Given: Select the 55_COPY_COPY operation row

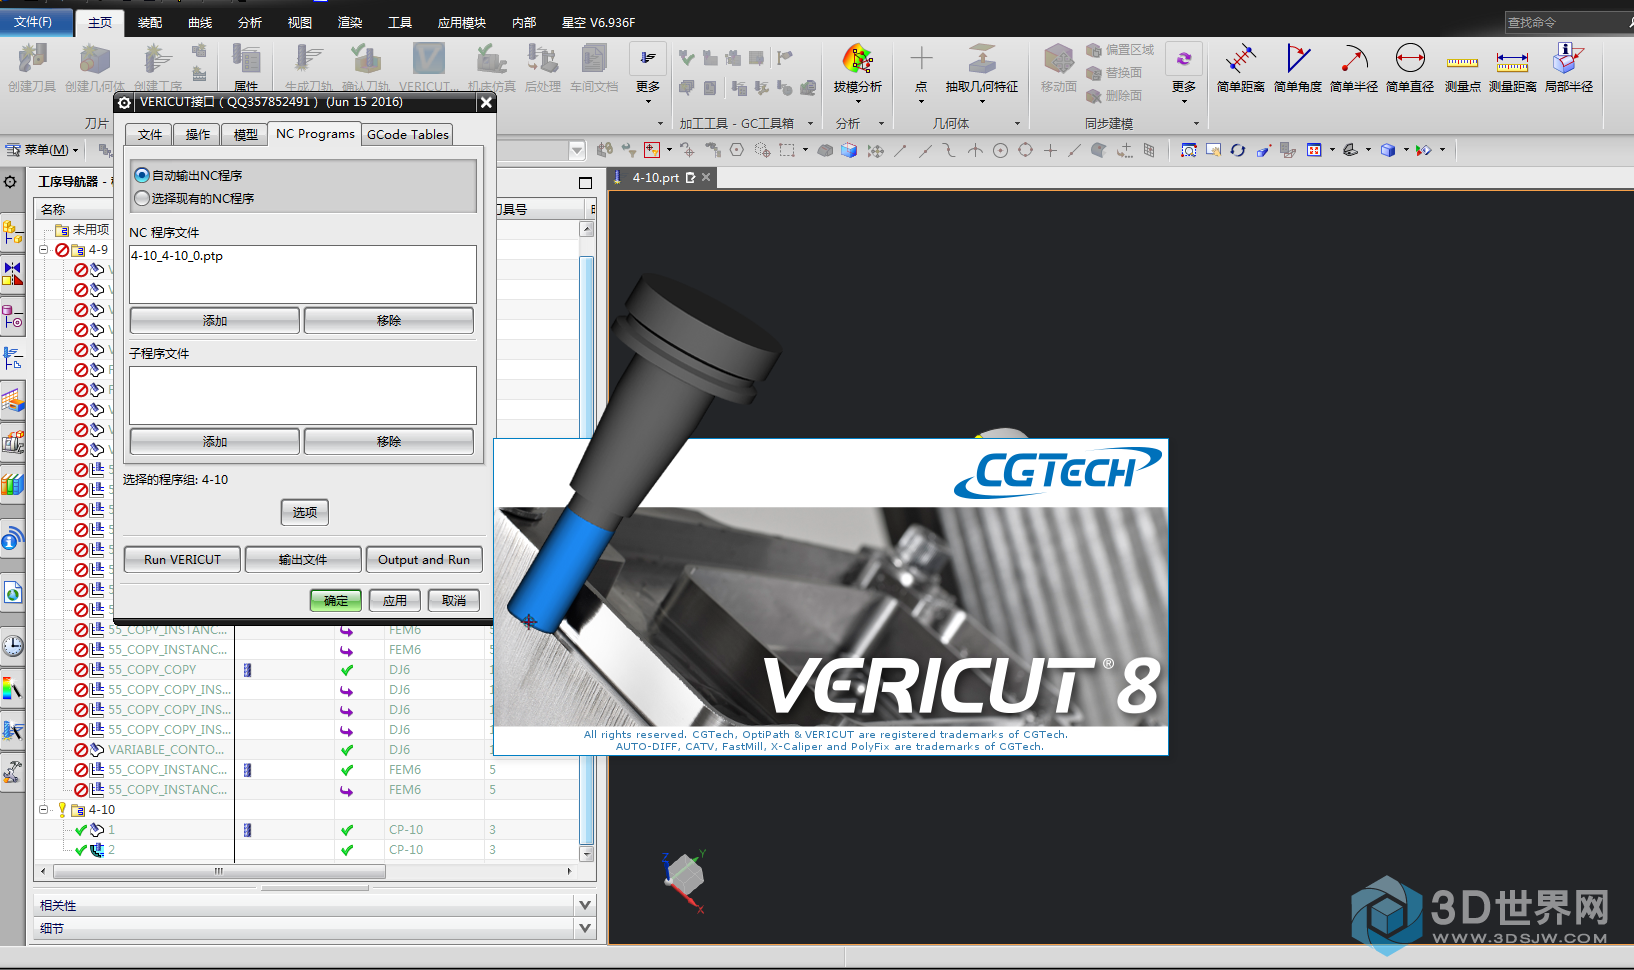Looking at the screenshot, I should click(152, 670).
